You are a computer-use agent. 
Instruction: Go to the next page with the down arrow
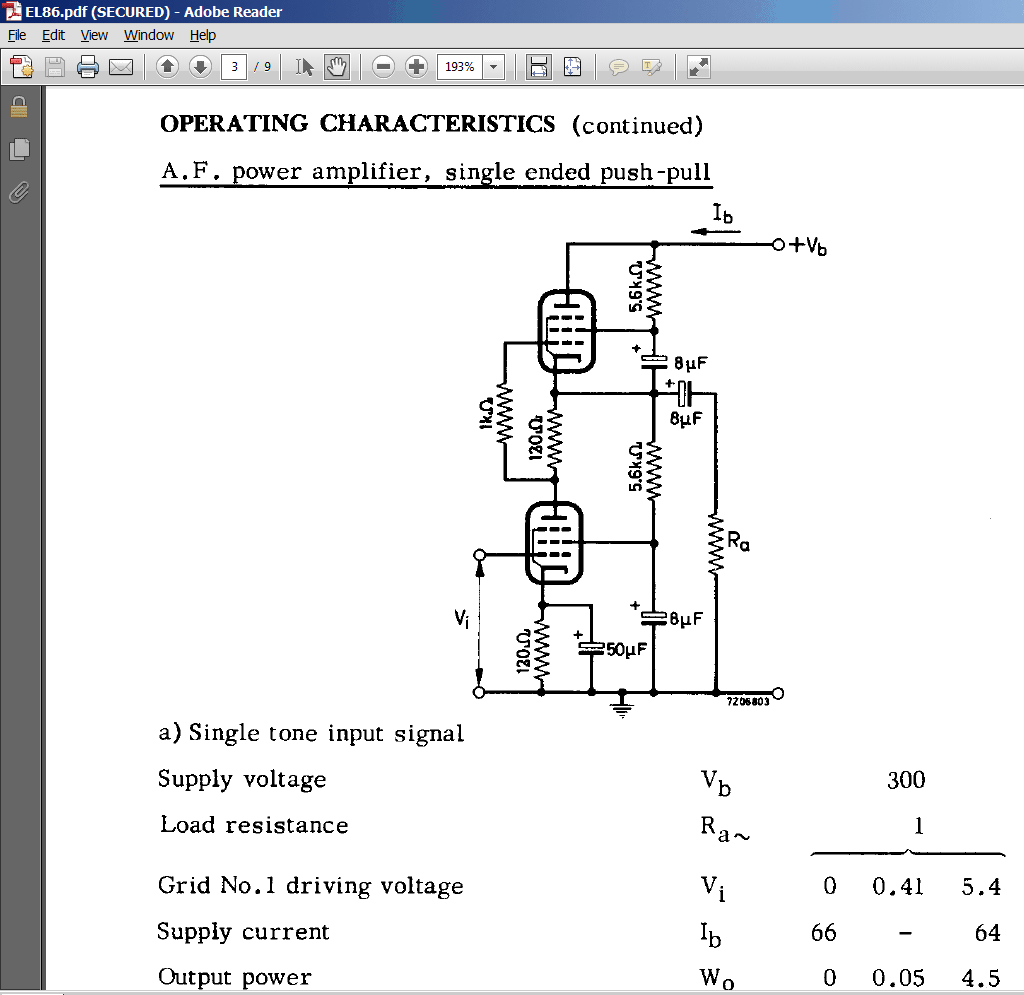click(x=200, y=67)
